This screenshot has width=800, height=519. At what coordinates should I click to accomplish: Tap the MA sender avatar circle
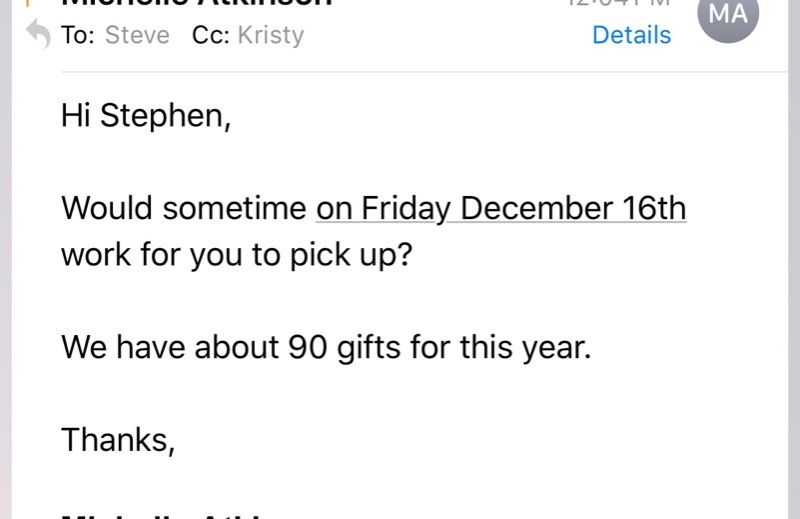coord(727,15)
